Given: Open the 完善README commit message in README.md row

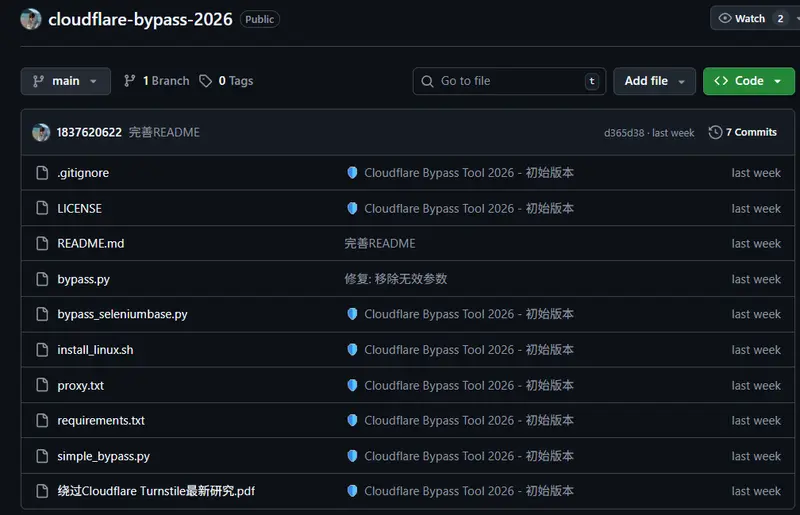Looking at the screenshot, I should coord(380,243).
